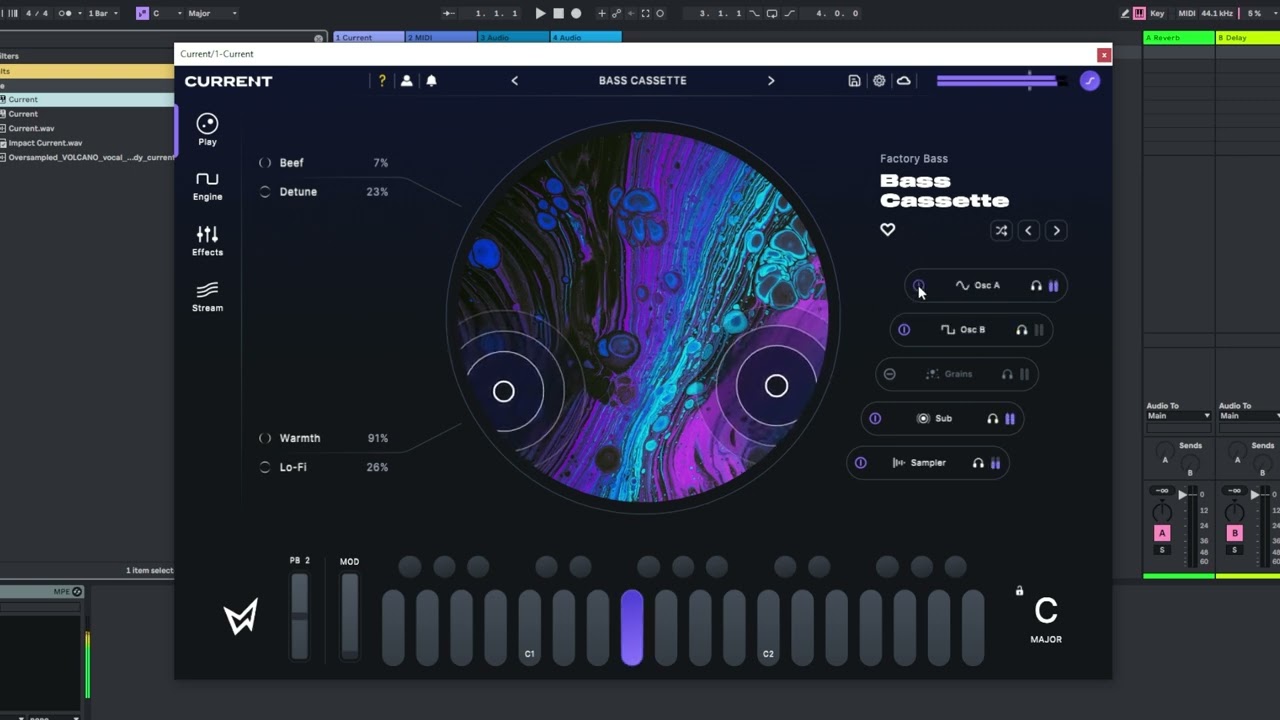Click the Beef macro knob
The width and height of the screenshot is (1280, 720).
265,163
